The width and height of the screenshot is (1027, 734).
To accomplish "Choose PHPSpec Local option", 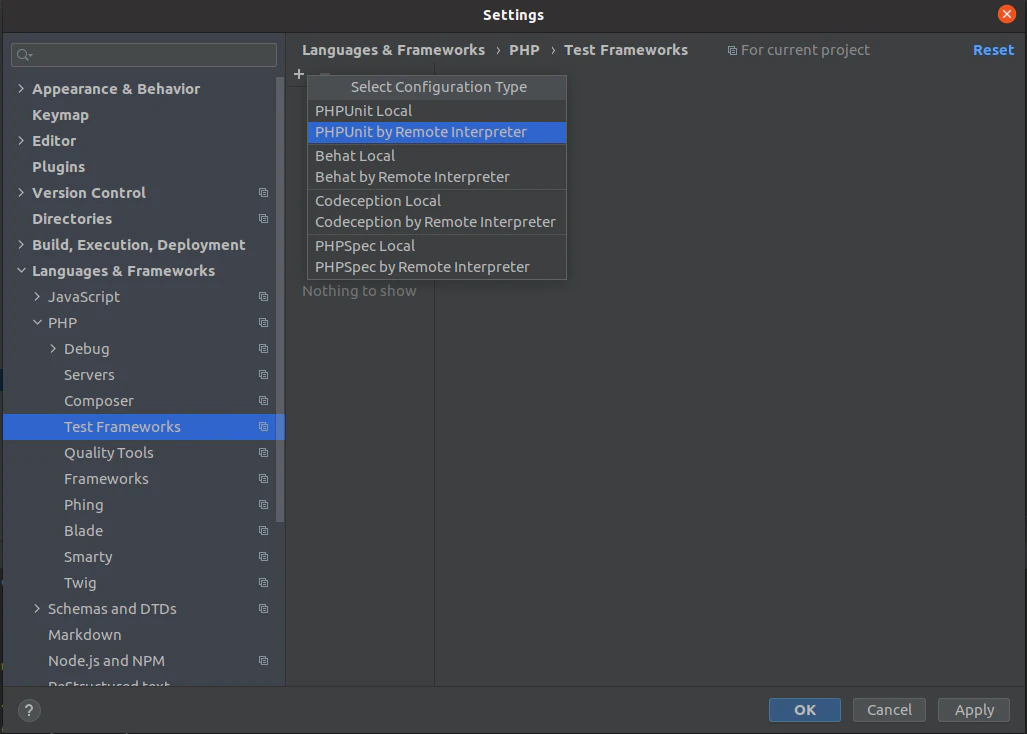I will [x=437, y=246].
